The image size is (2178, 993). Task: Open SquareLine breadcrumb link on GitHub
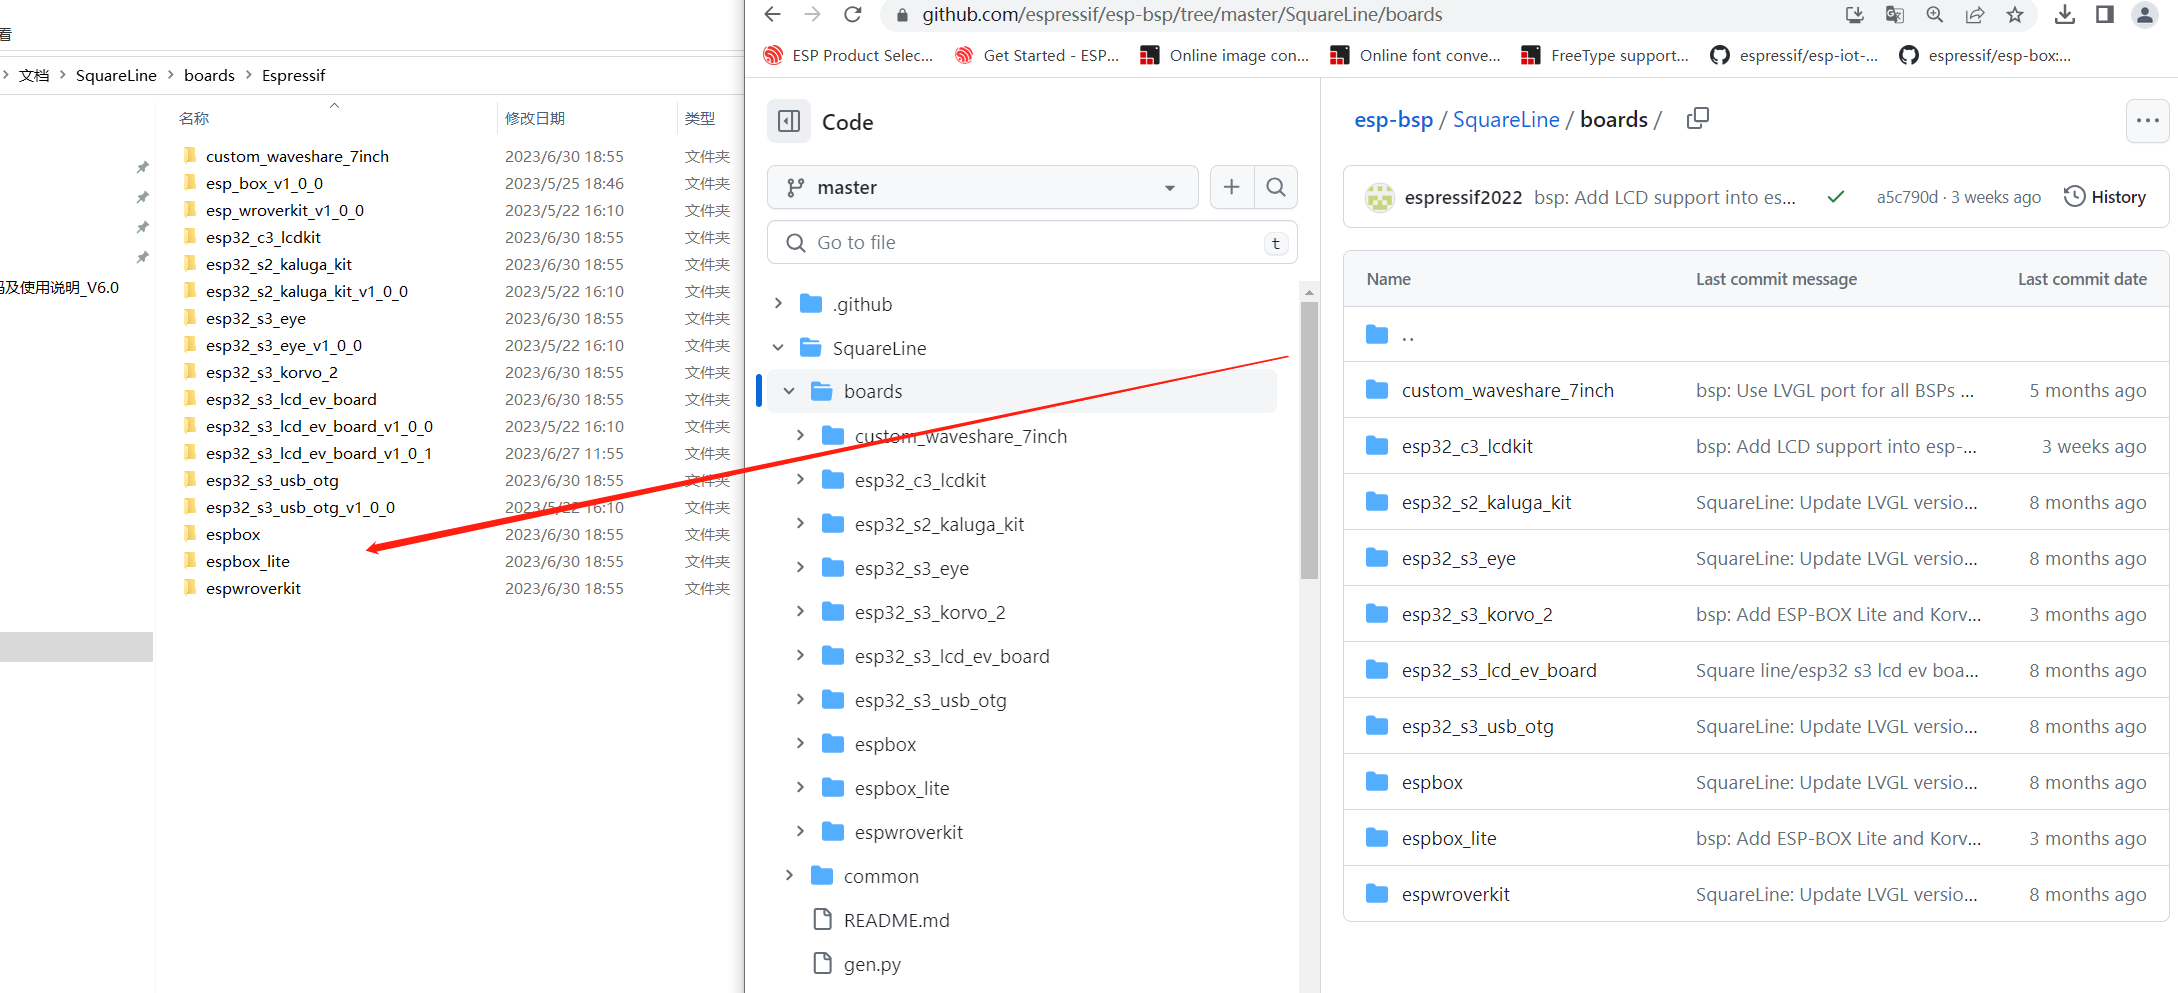coord(1506,120)
